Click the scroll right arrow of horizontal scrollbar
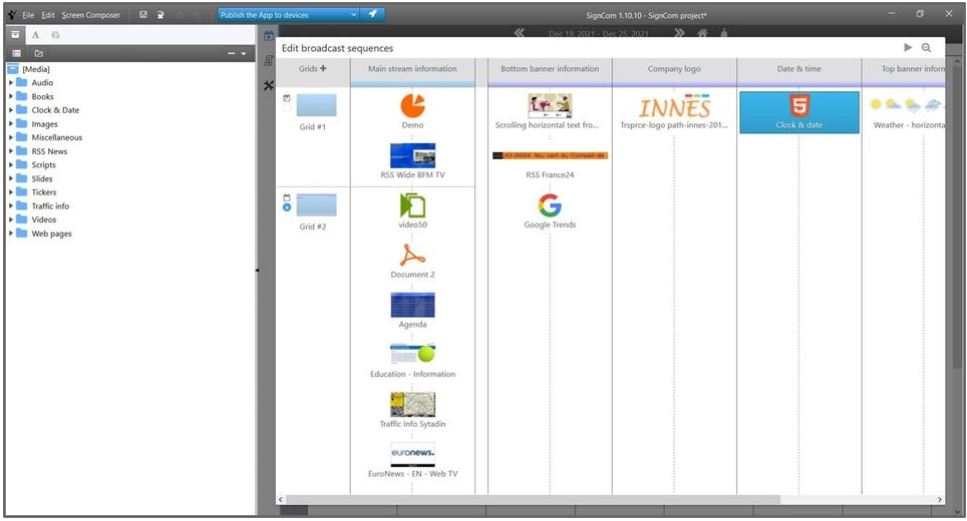The image size is (967, 521). [x=940, y=499]
